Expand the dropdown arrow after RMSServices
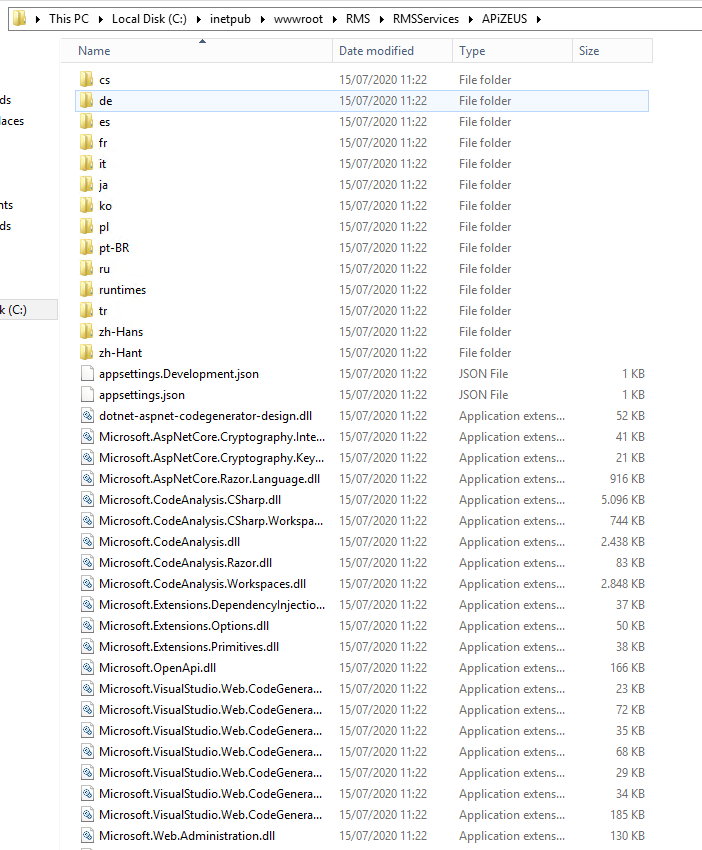The height and width of the screenshot is (850, 702). [x=471, y=20]
